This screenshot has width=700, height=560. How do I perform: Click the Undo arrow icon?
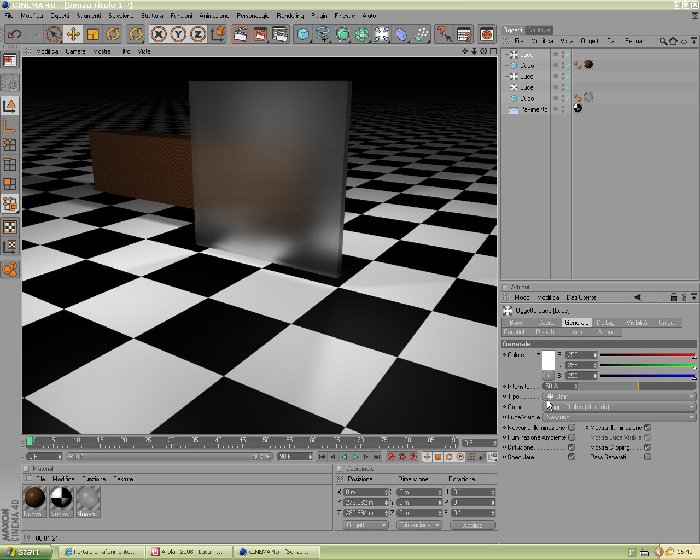(15, 34)
